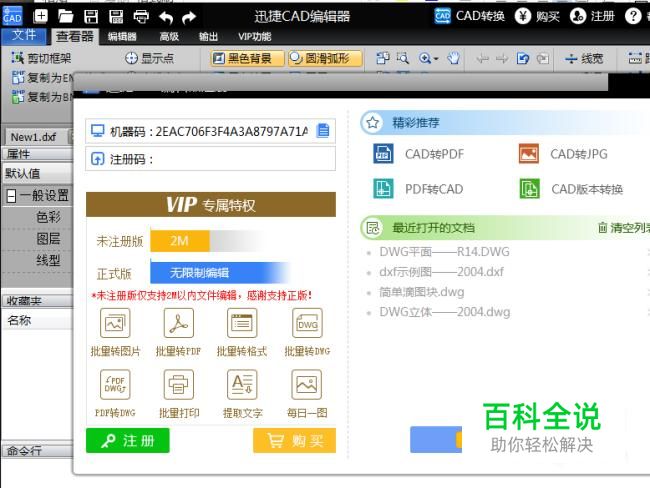
Task: Open recent file DWG平面——R14.DWG
Action: 444,252
